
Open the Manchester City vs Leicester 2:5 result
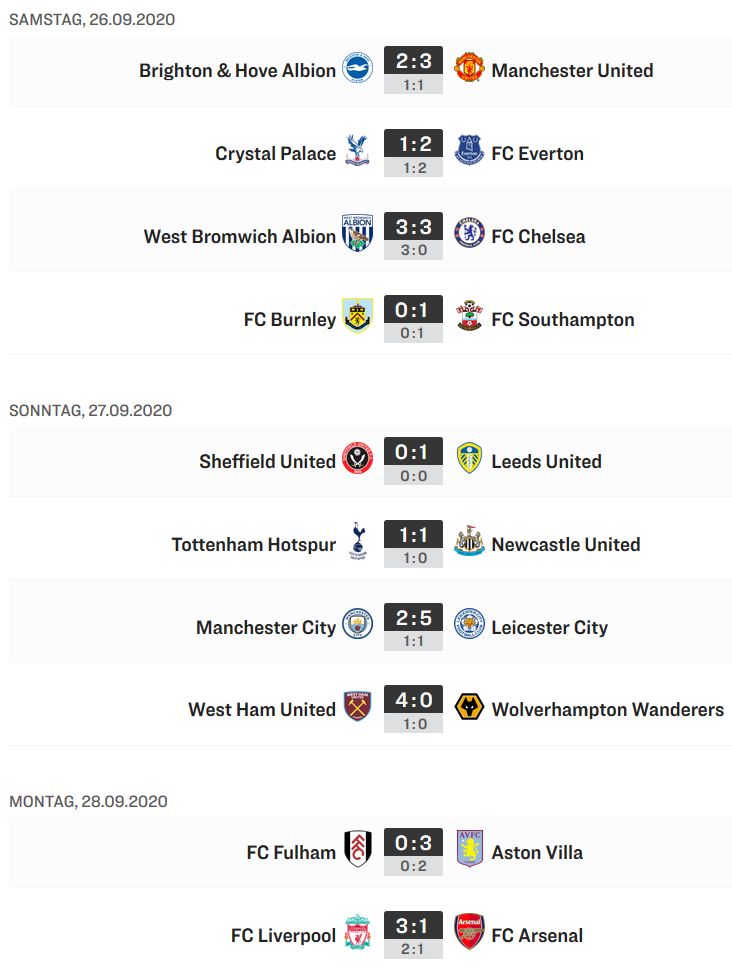pos(413,618)
